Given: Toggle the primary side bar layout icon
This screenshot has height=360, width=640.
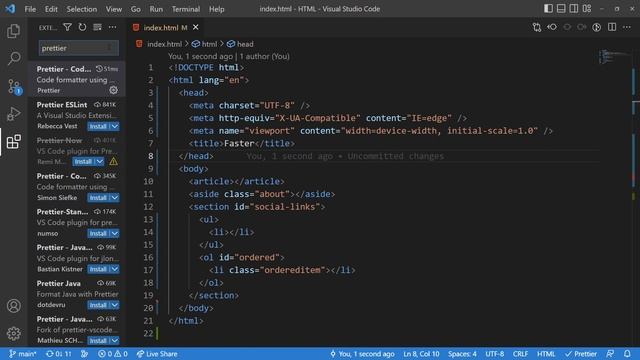Looking at the screenshot, I should (548, 9).
